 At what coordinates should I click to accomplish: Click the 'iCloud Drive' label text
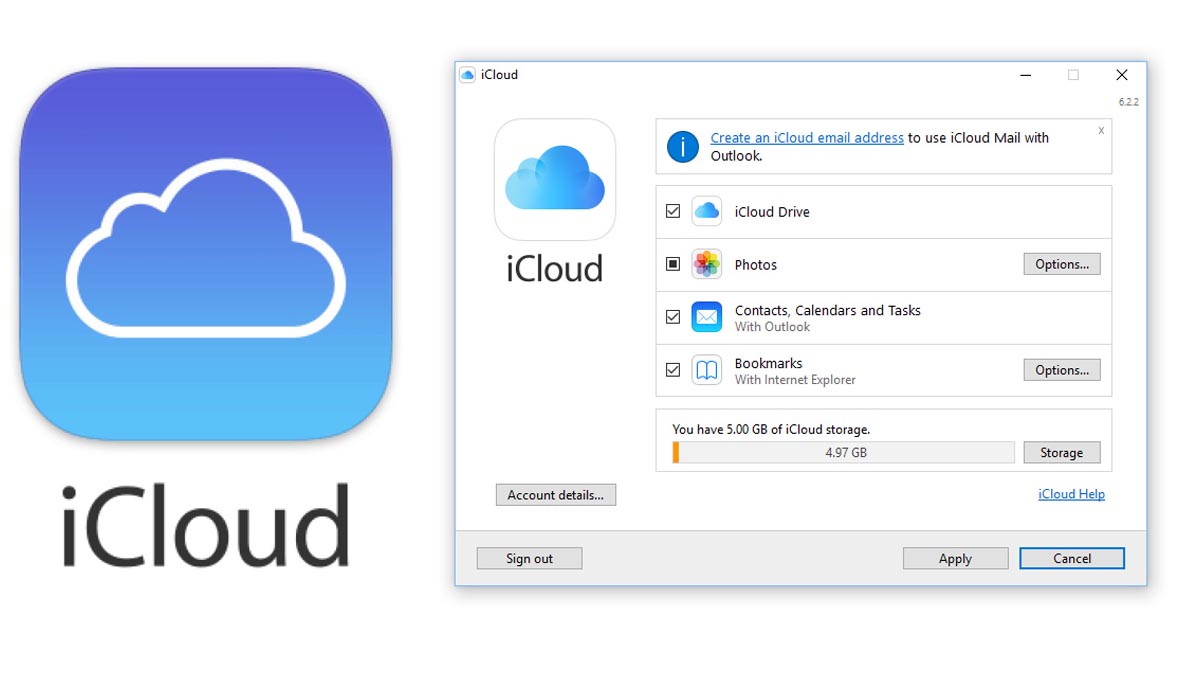pyautogui.click(x=772, y=212)
